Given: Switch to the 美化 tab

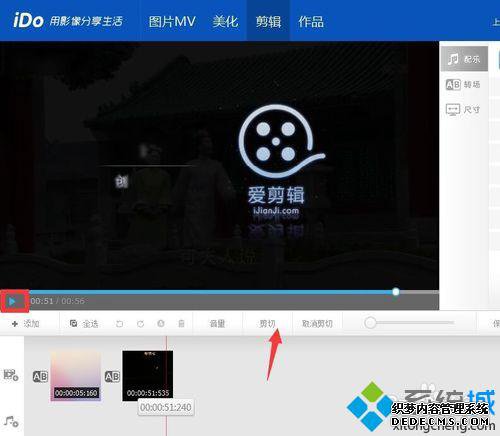Looking at the screenshot, I should [x=225, y=22].
